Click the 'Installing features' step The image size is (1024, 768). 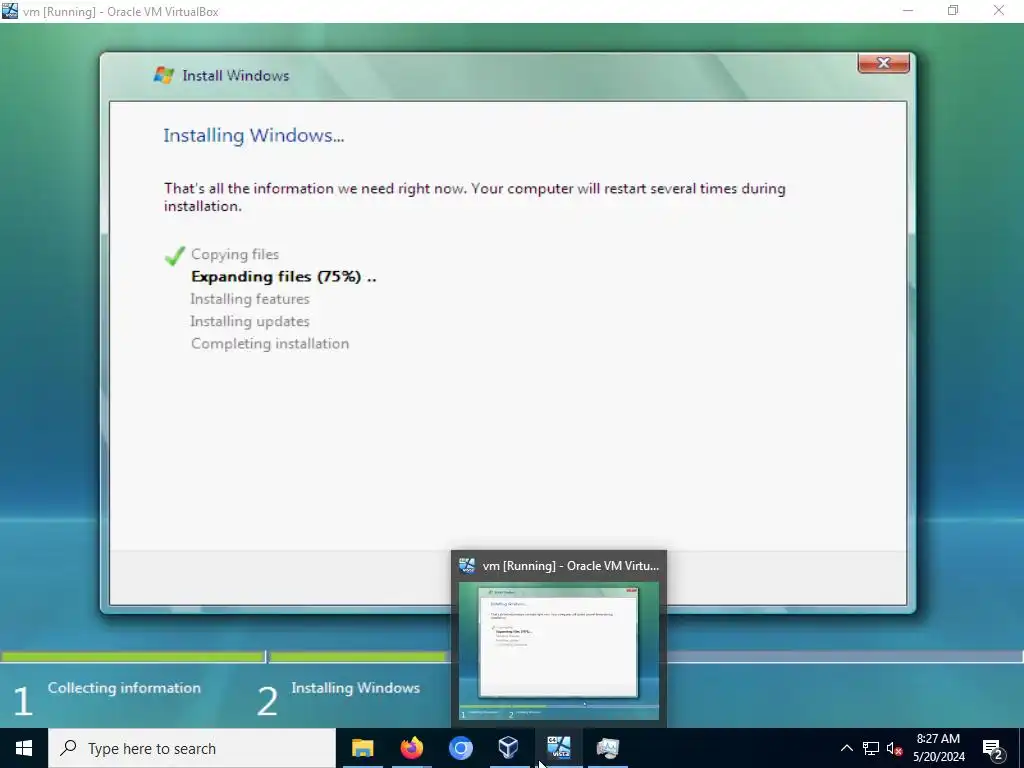coord(250,298)
